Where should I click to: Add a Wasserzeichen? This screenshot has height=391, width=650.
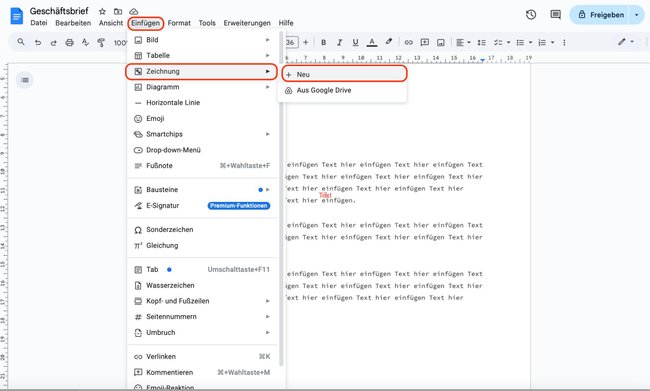coord(202,285)
